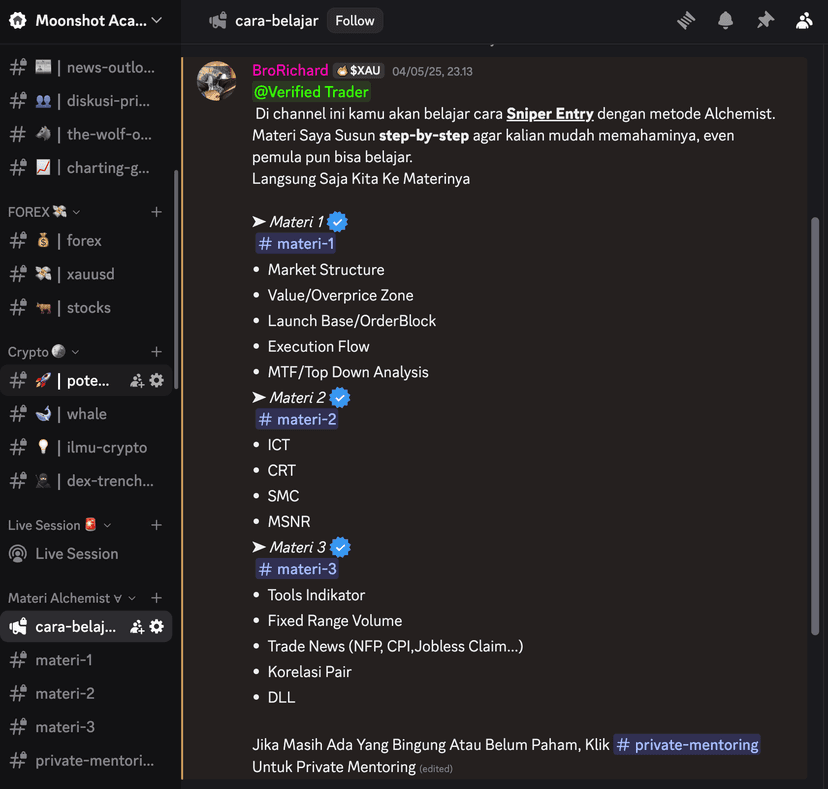Add channel in Live Session category
This screenshot has height=789, width=828.
tap(156, 525)
